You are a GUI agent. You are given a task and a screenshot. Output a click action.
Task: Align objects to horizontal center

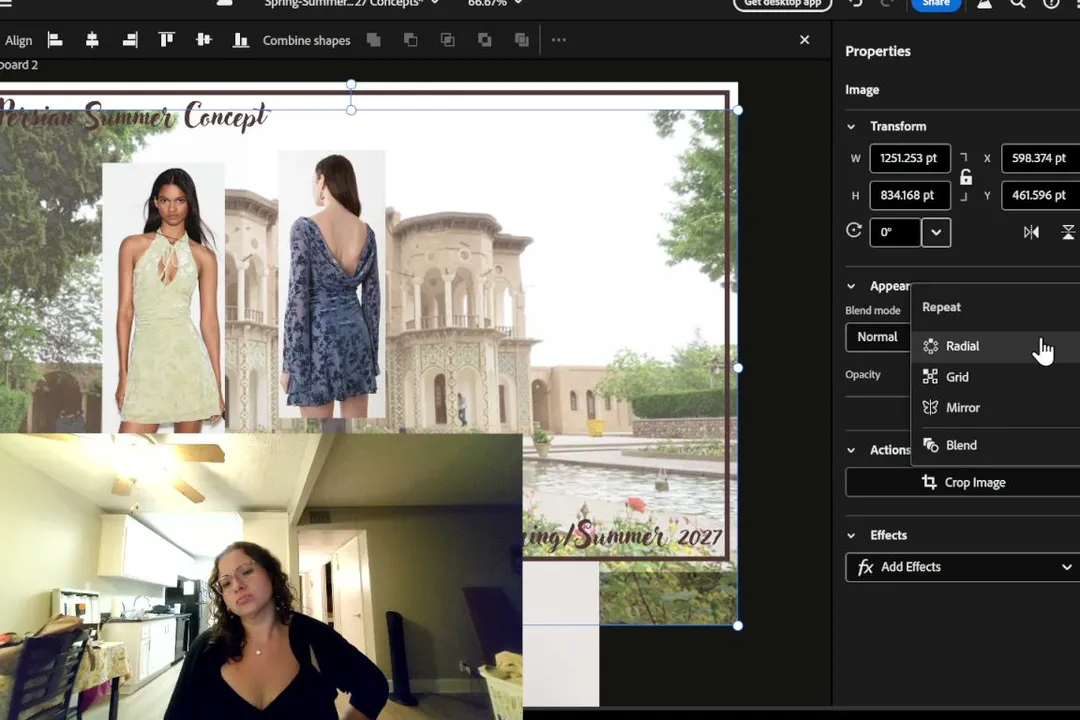coord(92,41)
